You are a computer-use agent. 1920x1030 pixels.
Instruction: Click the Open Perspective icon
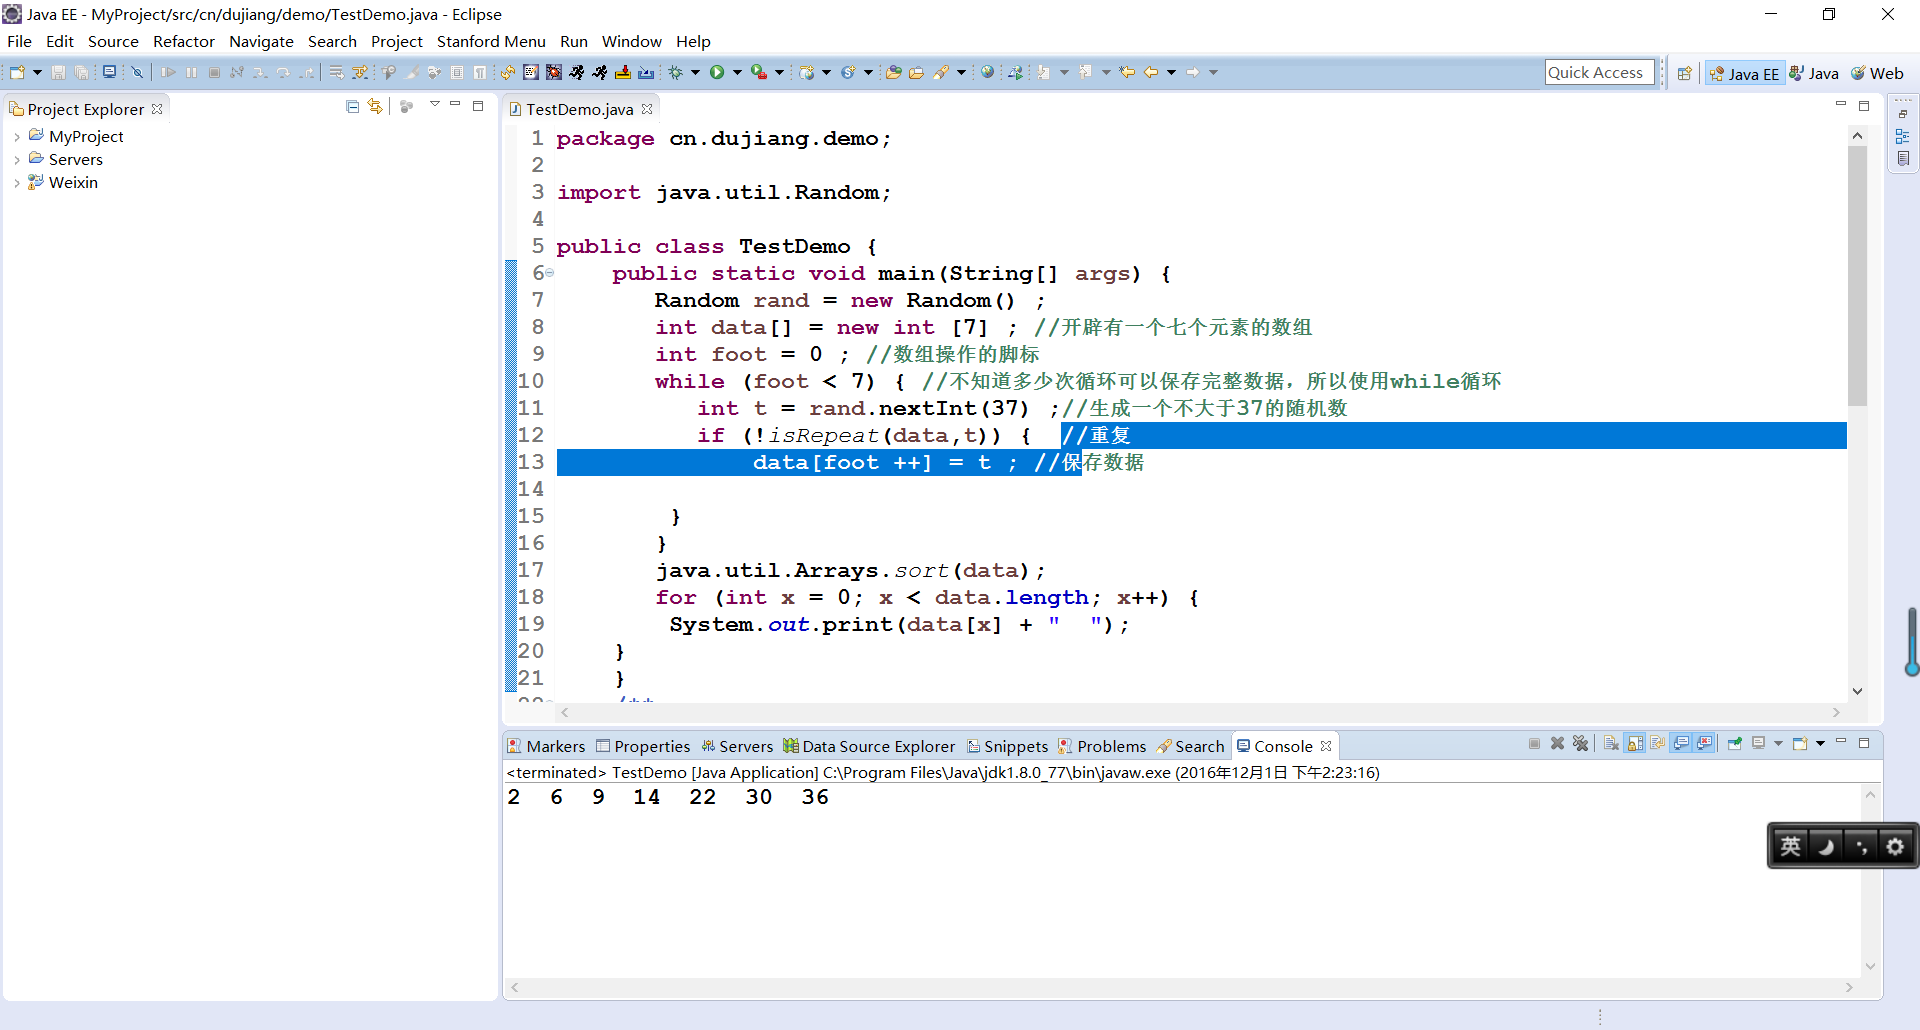click(x=1685, y=73)
